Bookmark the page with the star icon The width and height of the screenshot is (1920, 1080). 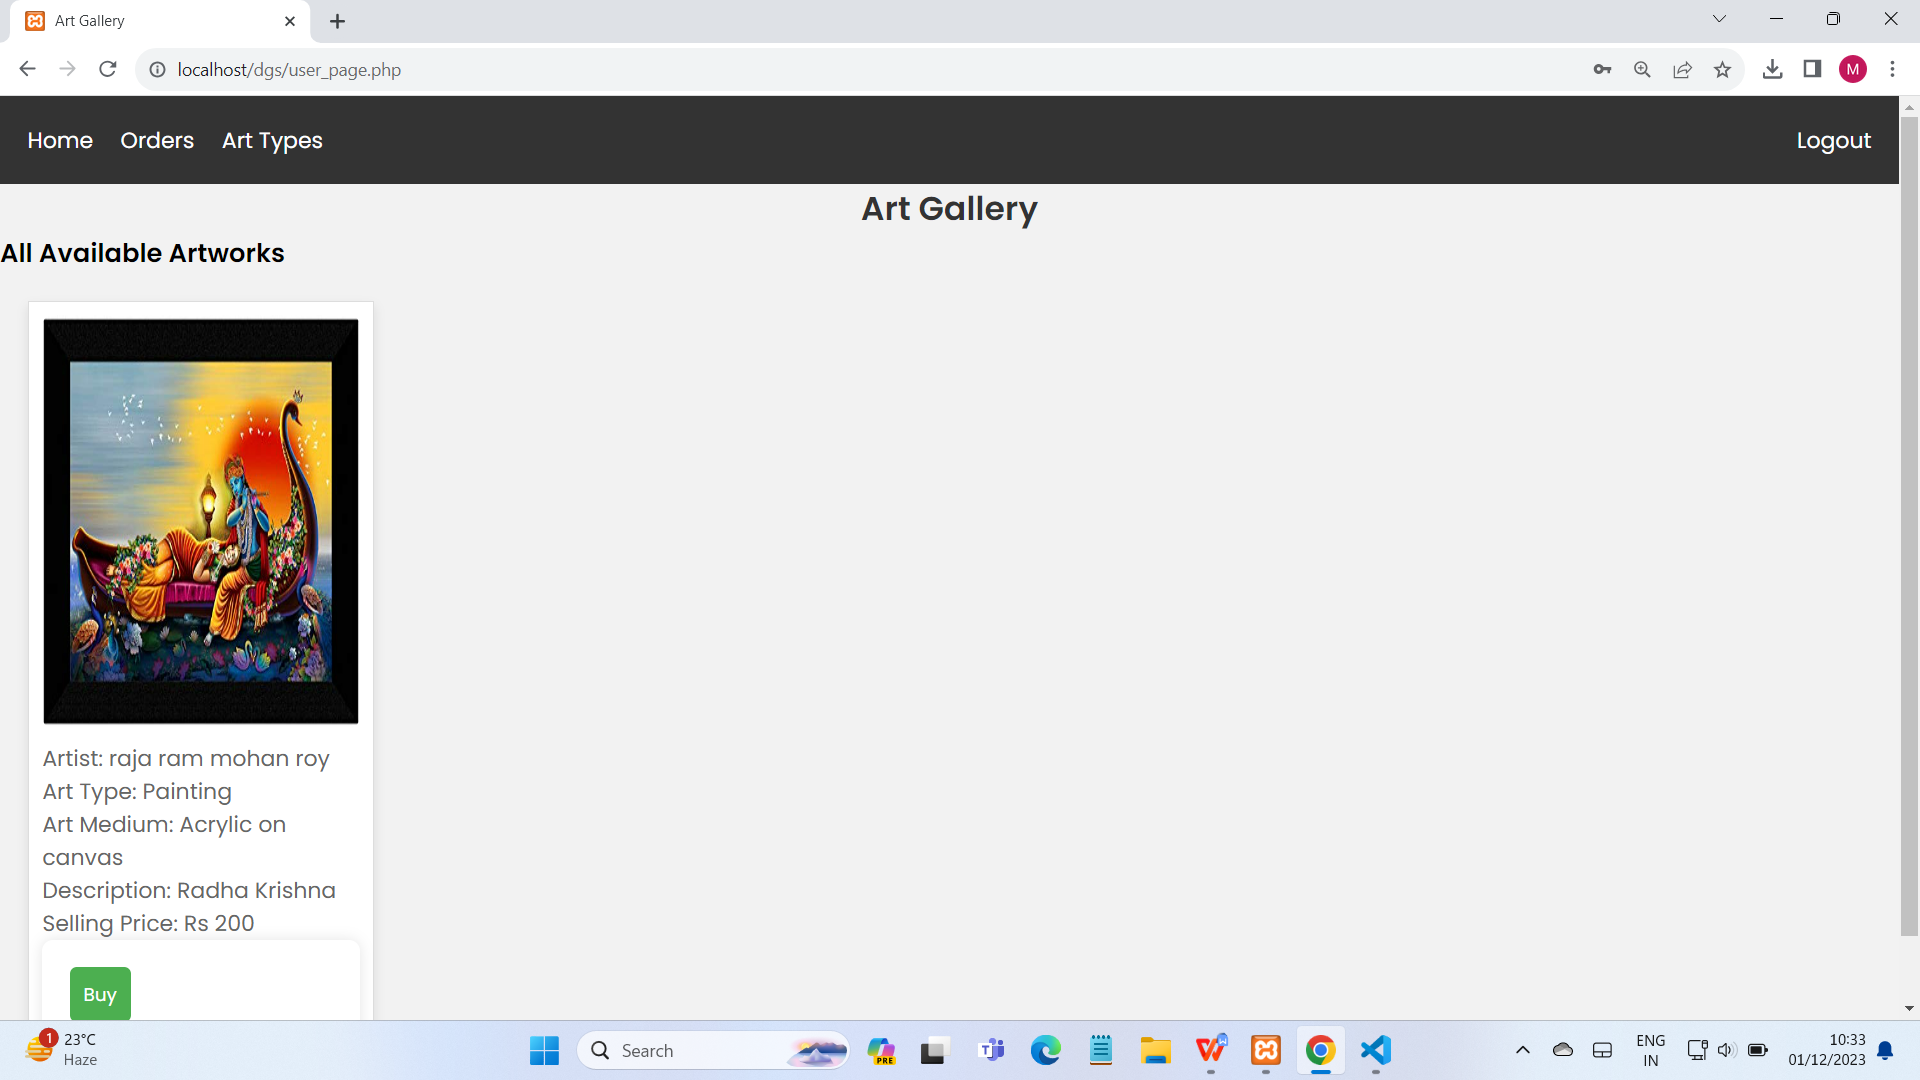tap(1722, 69)
